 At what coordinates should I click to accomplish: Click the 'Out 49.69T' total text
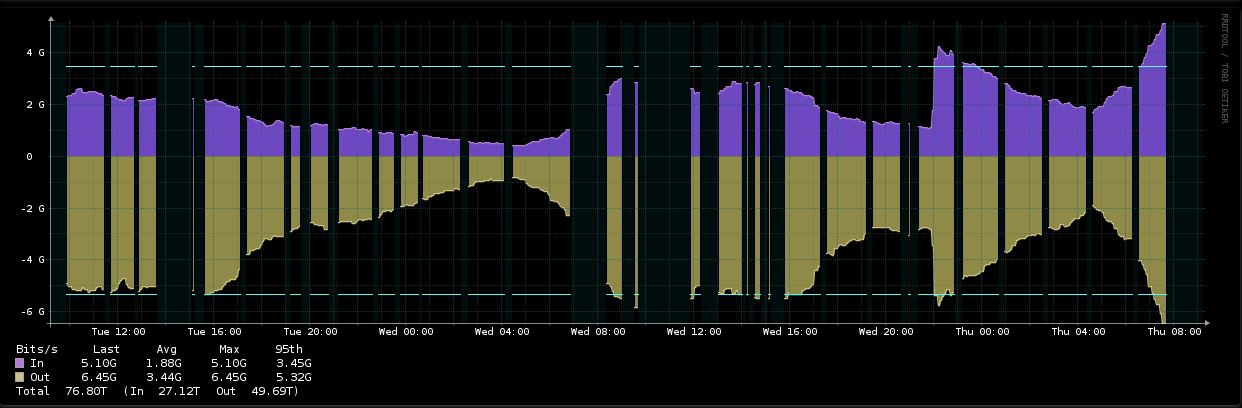point(257,392)
